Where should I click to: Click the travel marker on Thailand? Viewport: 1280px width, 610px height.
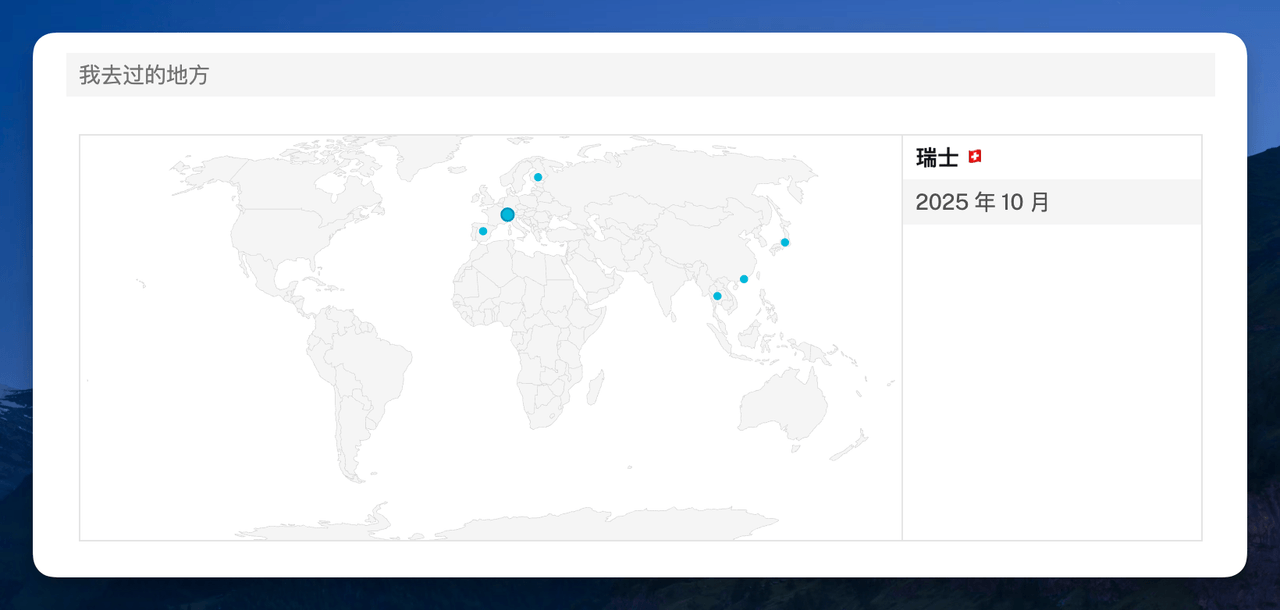(x=716, y=296)
